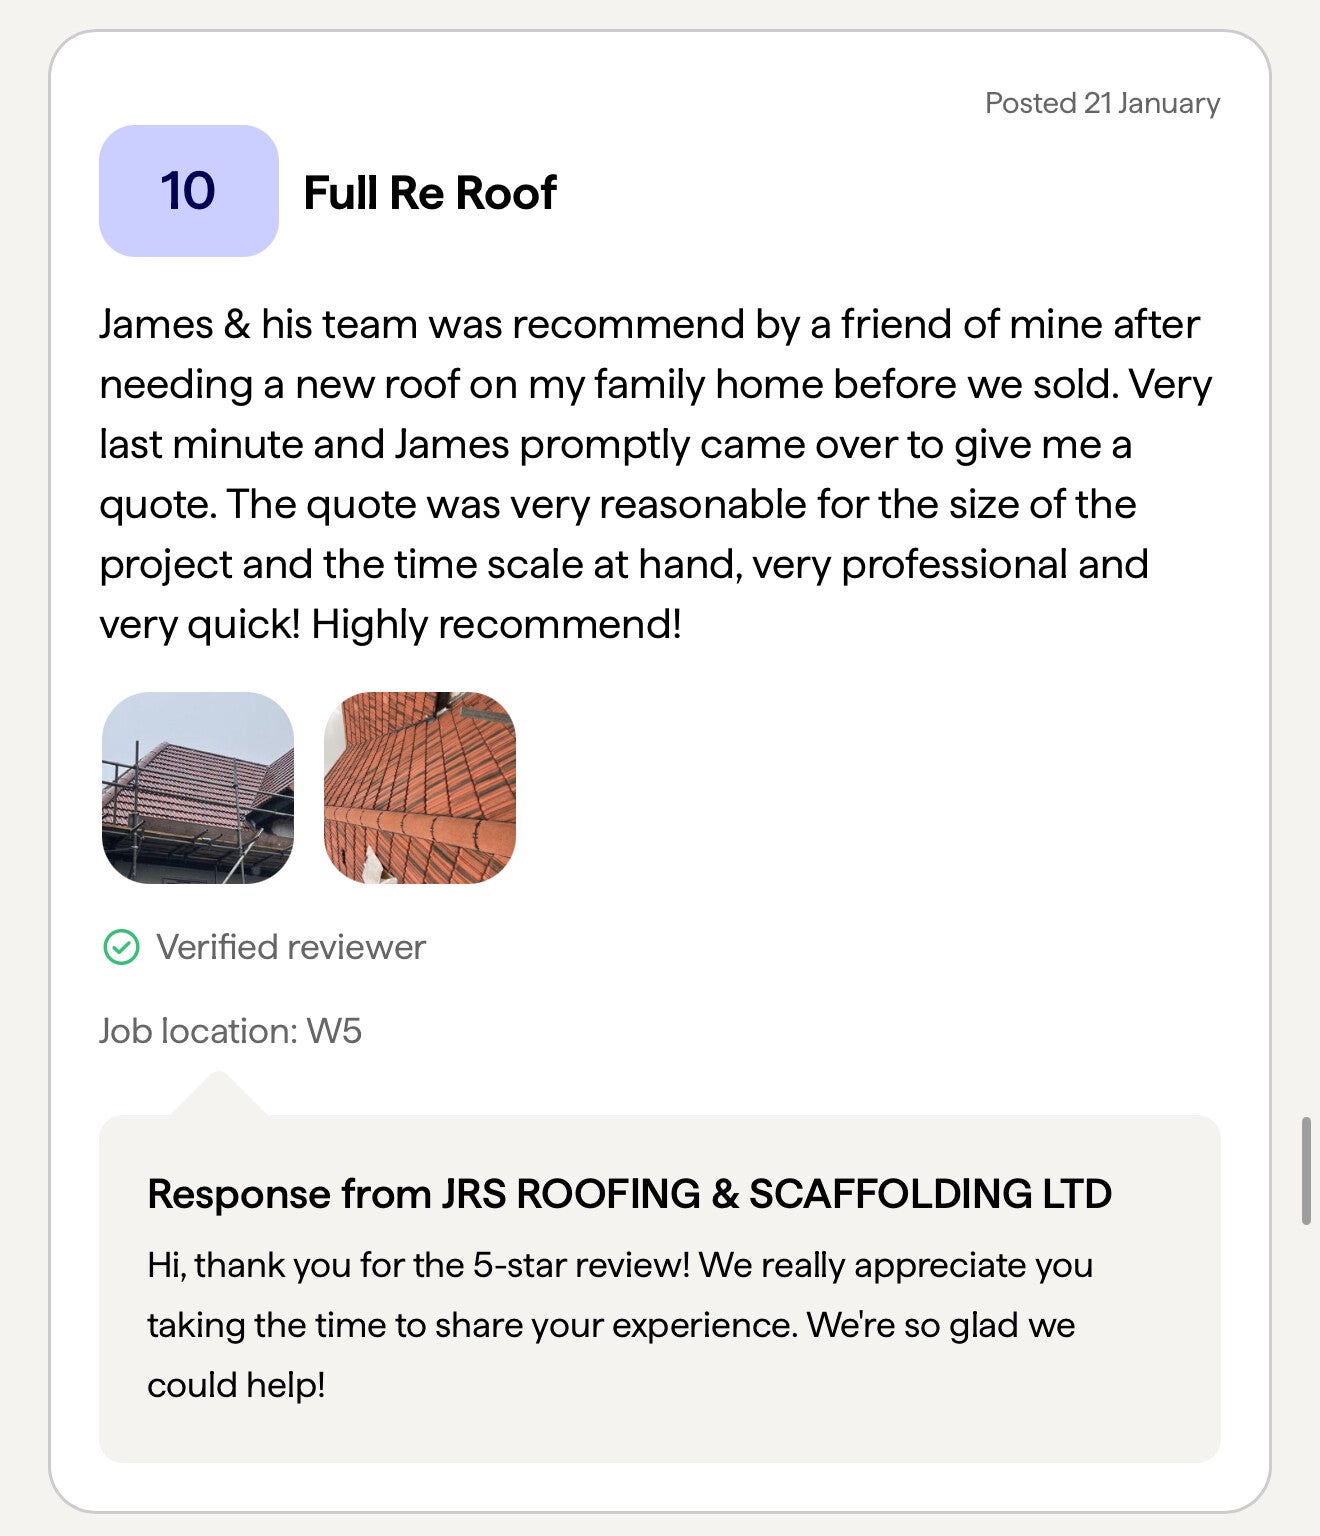Image resolution: width=1320 pixels, height=1536 pixels.
Task: Click the W5 postcode
Action: click(334, 1031)
